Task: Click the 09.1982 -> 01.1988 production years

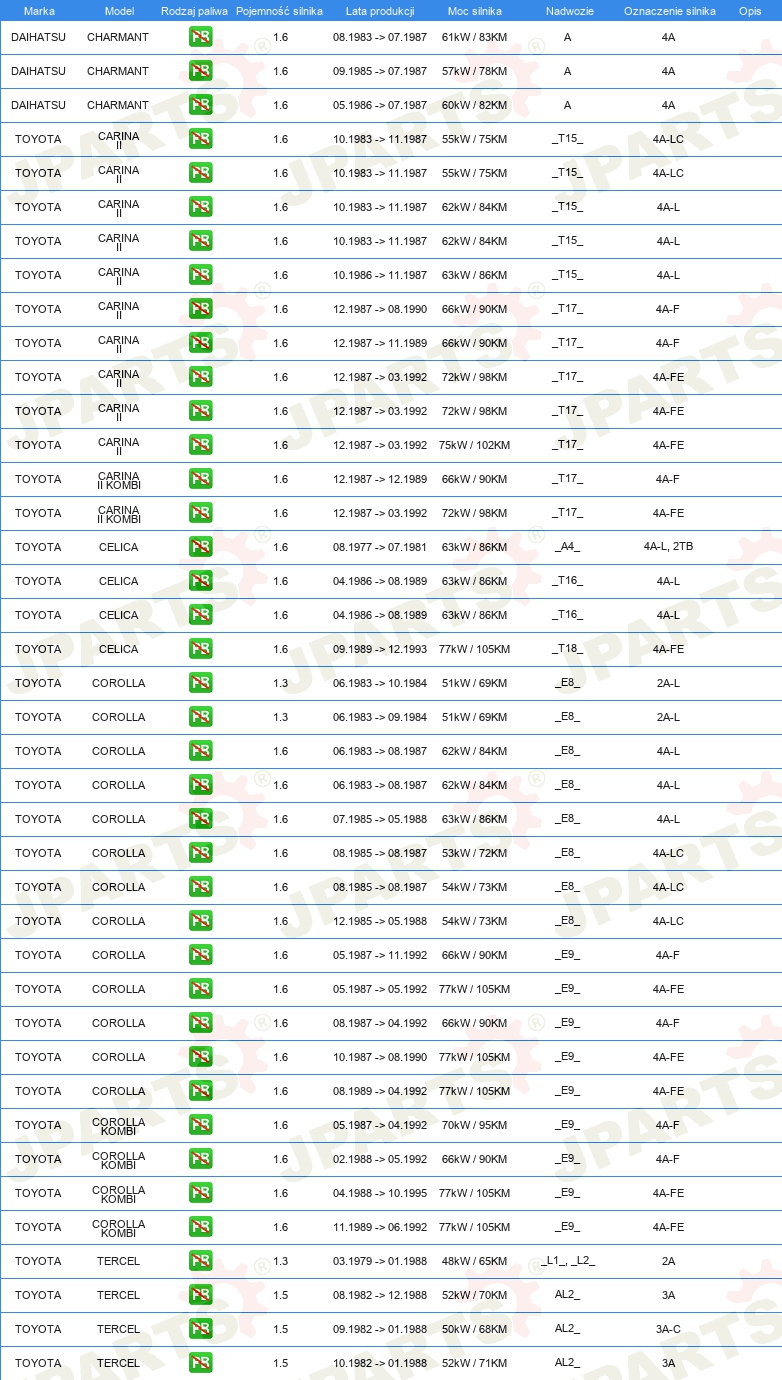Action: tap(380, 1329)
